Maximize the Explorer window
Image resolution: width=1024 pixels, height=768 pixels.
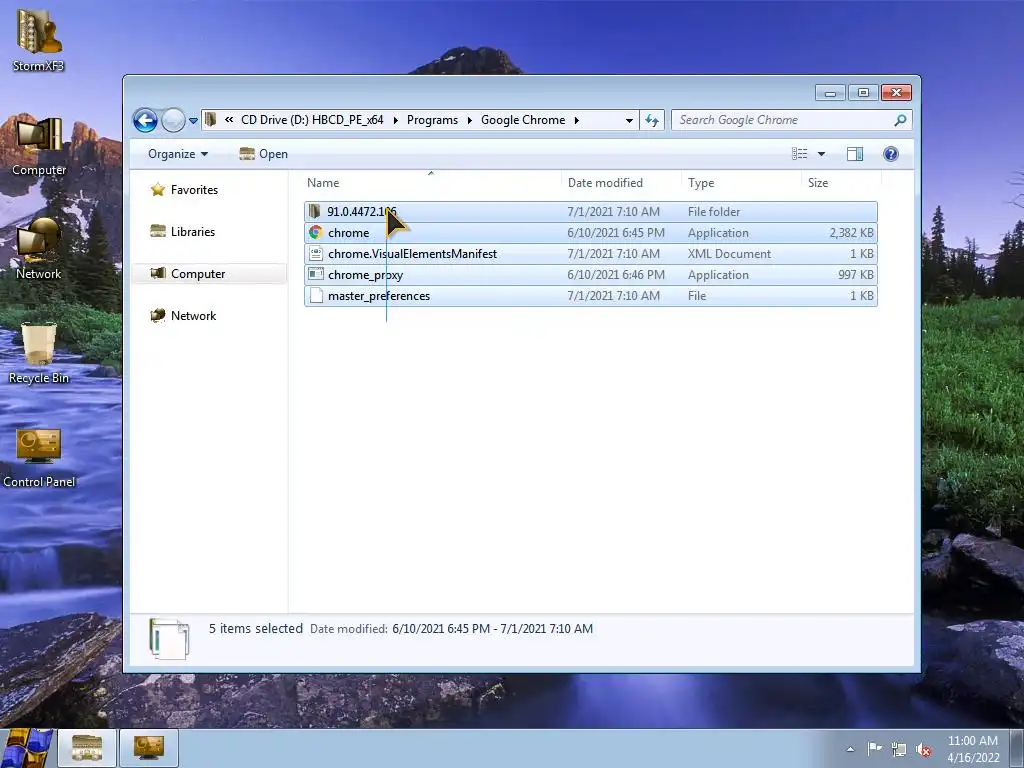863,93
